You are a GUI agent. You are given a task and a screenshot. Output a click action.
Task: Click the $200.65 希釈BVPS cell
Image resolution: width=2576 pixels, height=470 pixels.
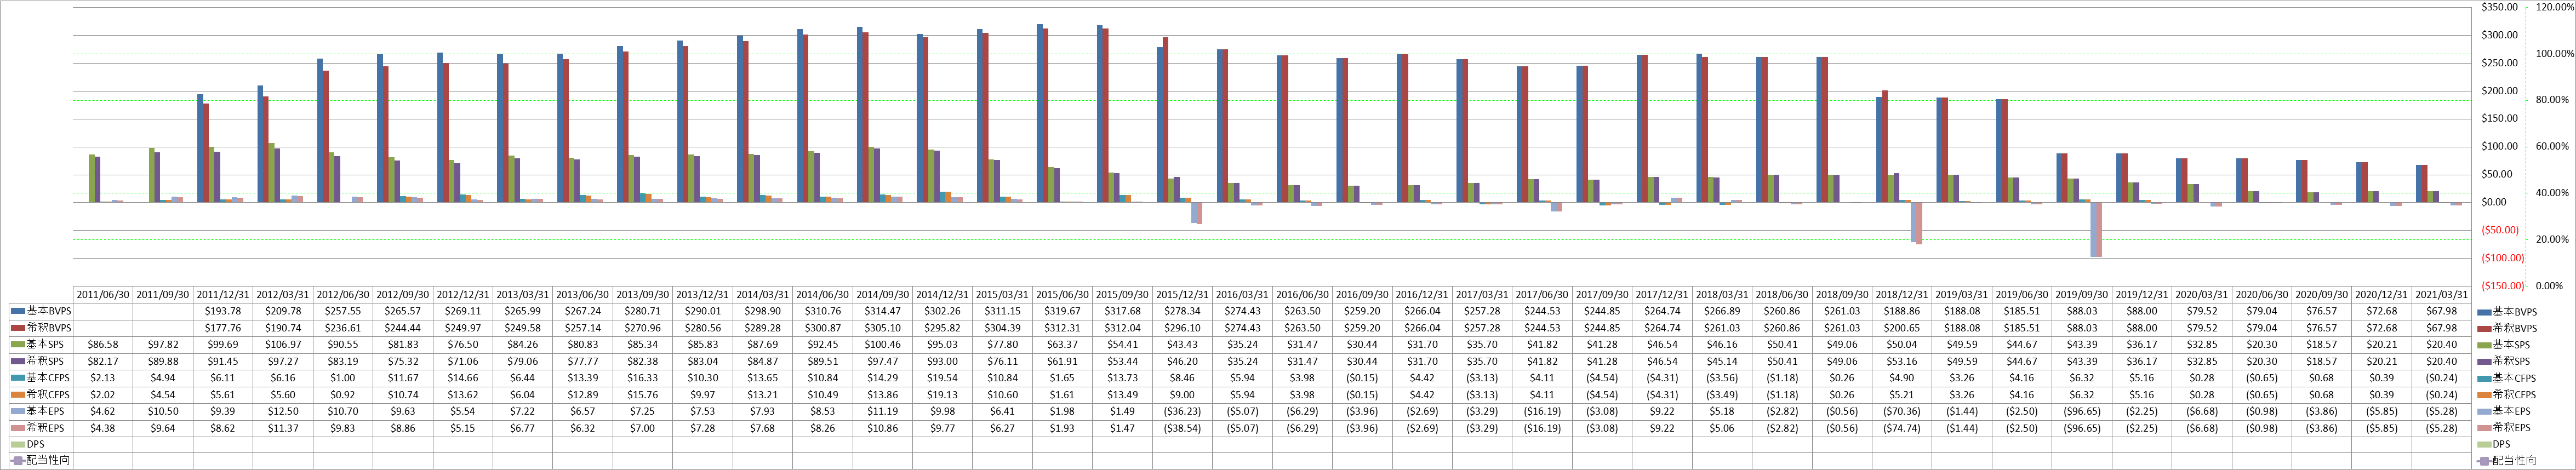coord(1903,328)
